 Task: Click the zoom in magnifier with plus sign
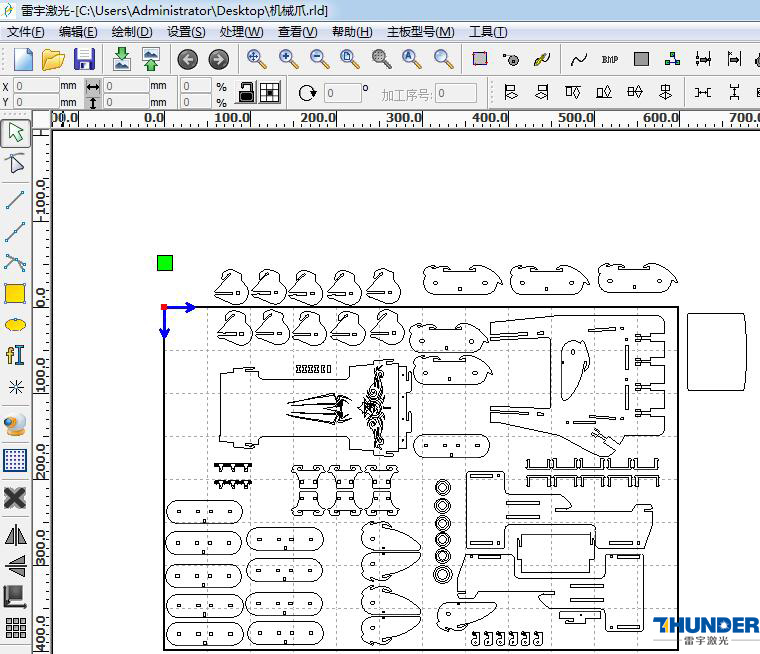coord(288,59)
